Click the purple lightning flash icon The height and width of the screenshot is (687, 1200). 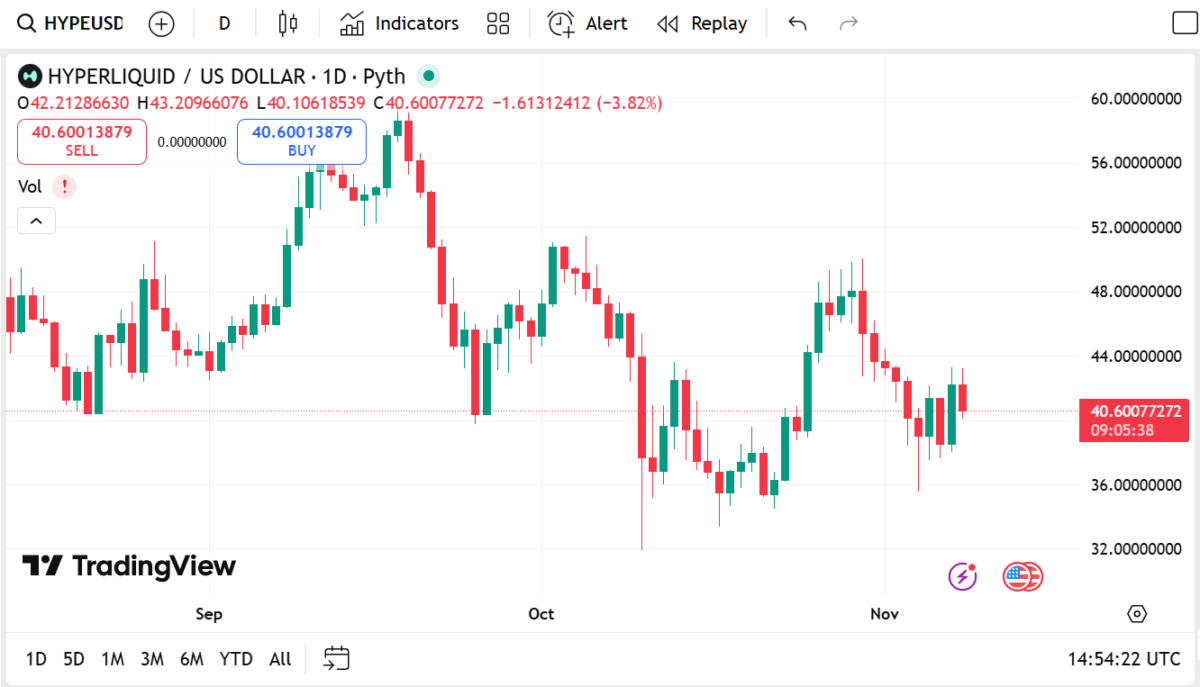click(x=962, y=576)
